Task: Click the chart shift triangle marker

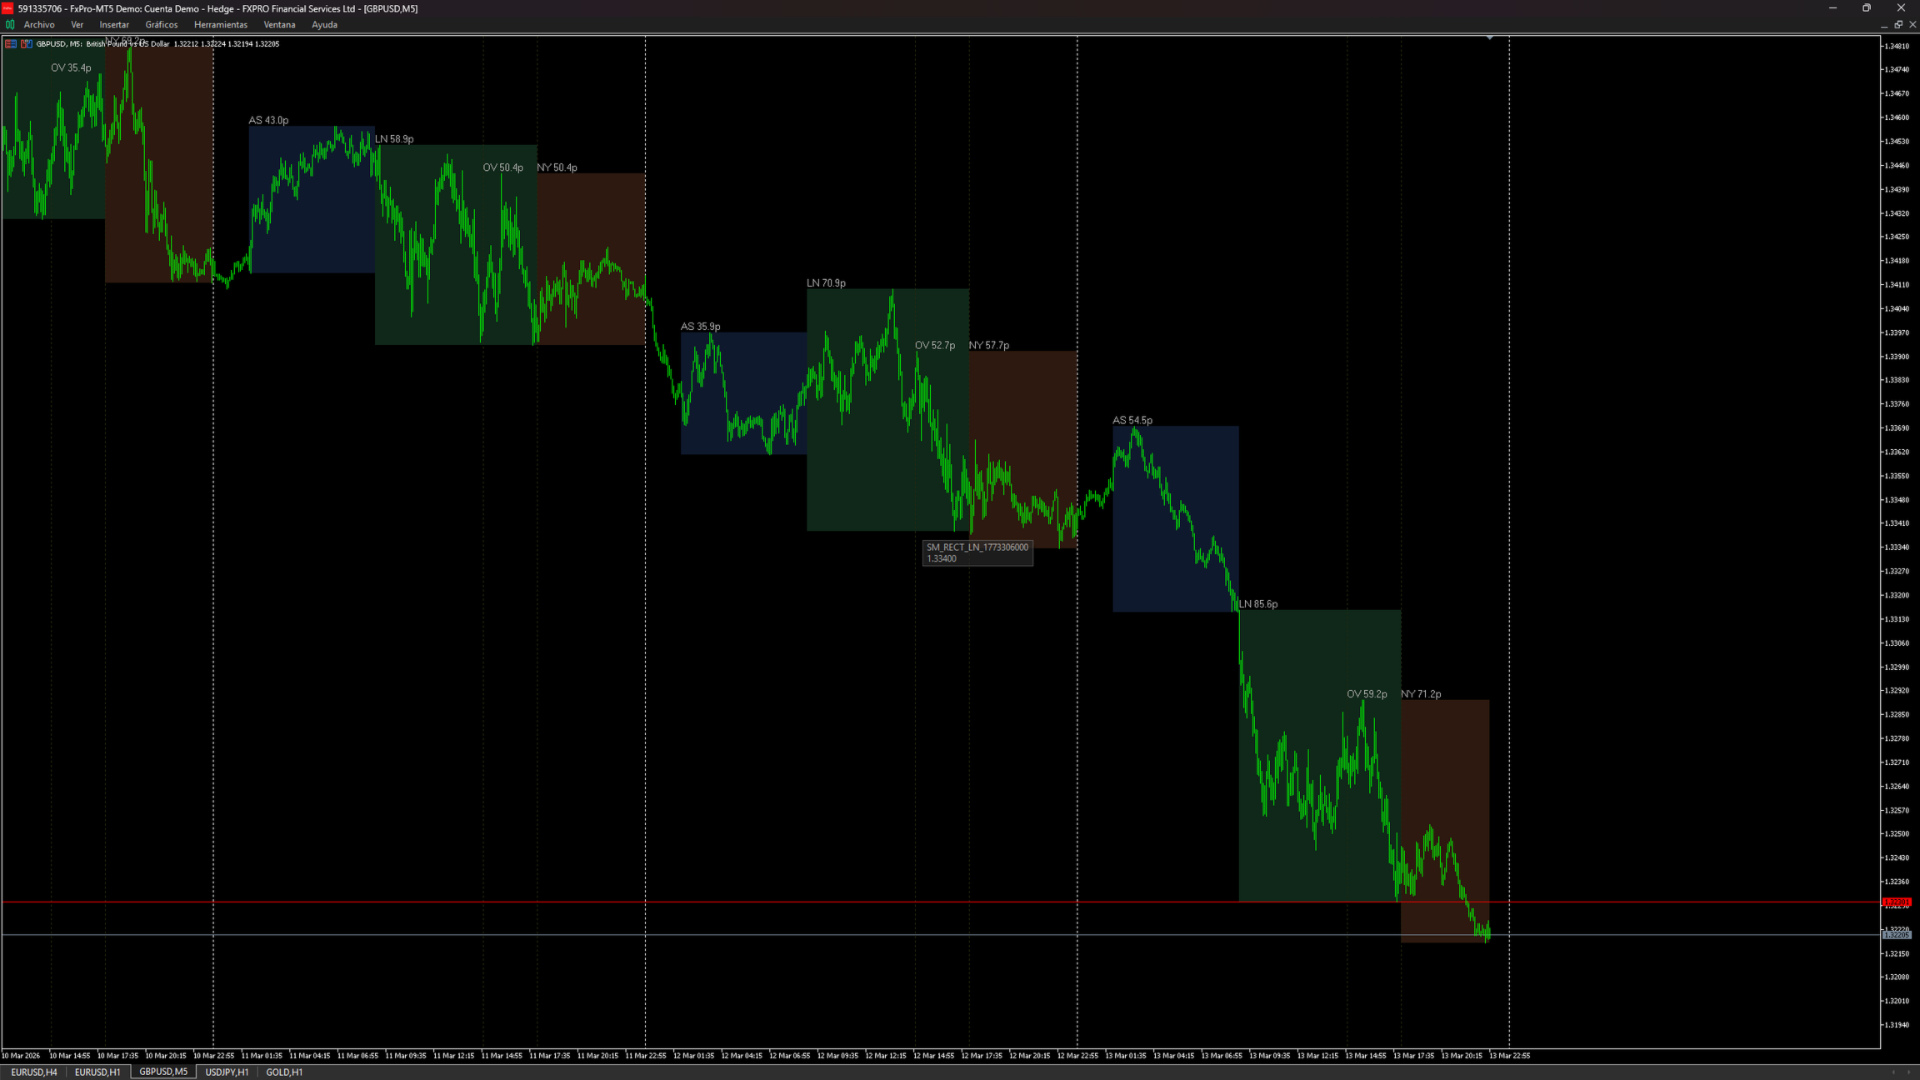Action: (1489, 38)
